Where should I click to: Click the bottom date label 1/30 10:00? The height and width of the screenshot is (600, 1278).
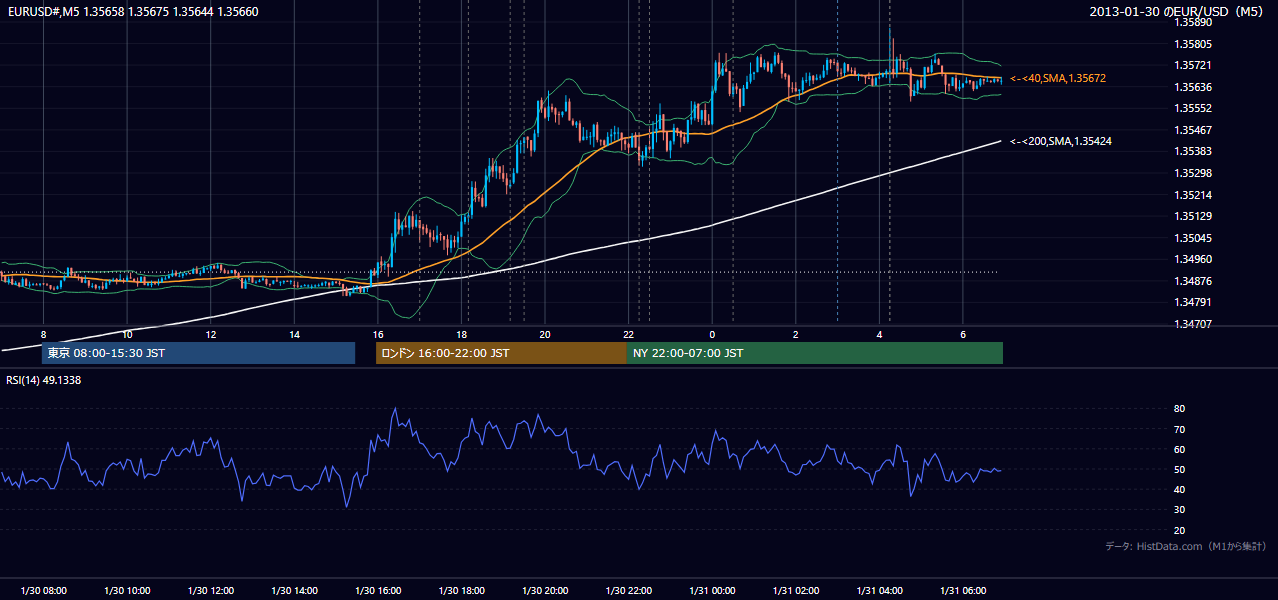coord(127,591)
